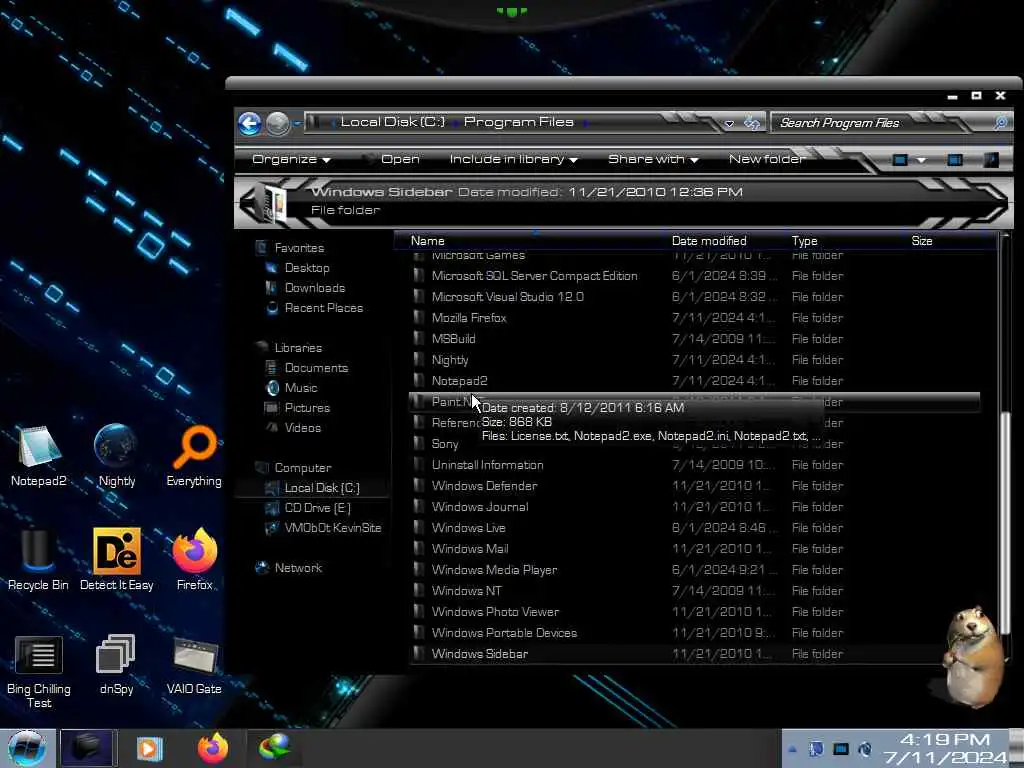Select Libraries in the navigation pane
Viewport: 1024px width, 768px height.
click(298, 348)
